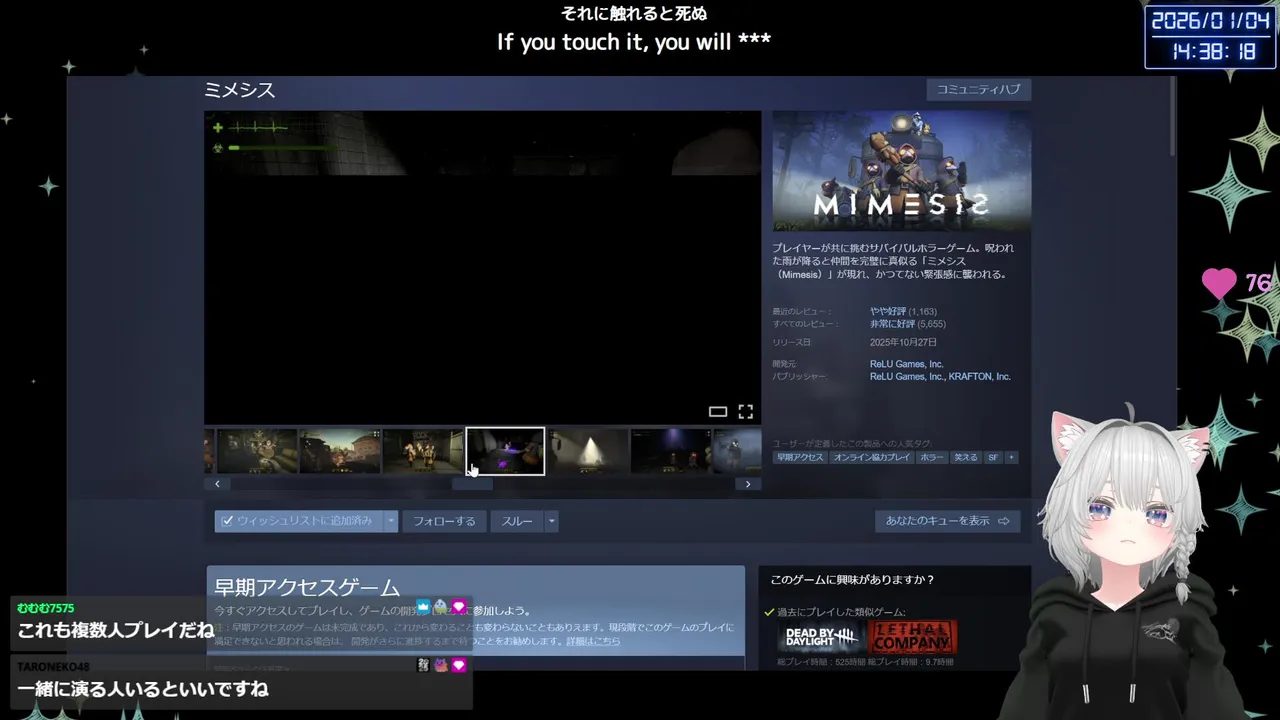Click chat username むむむ7575
1280x720 pixels.
(46, 608)
